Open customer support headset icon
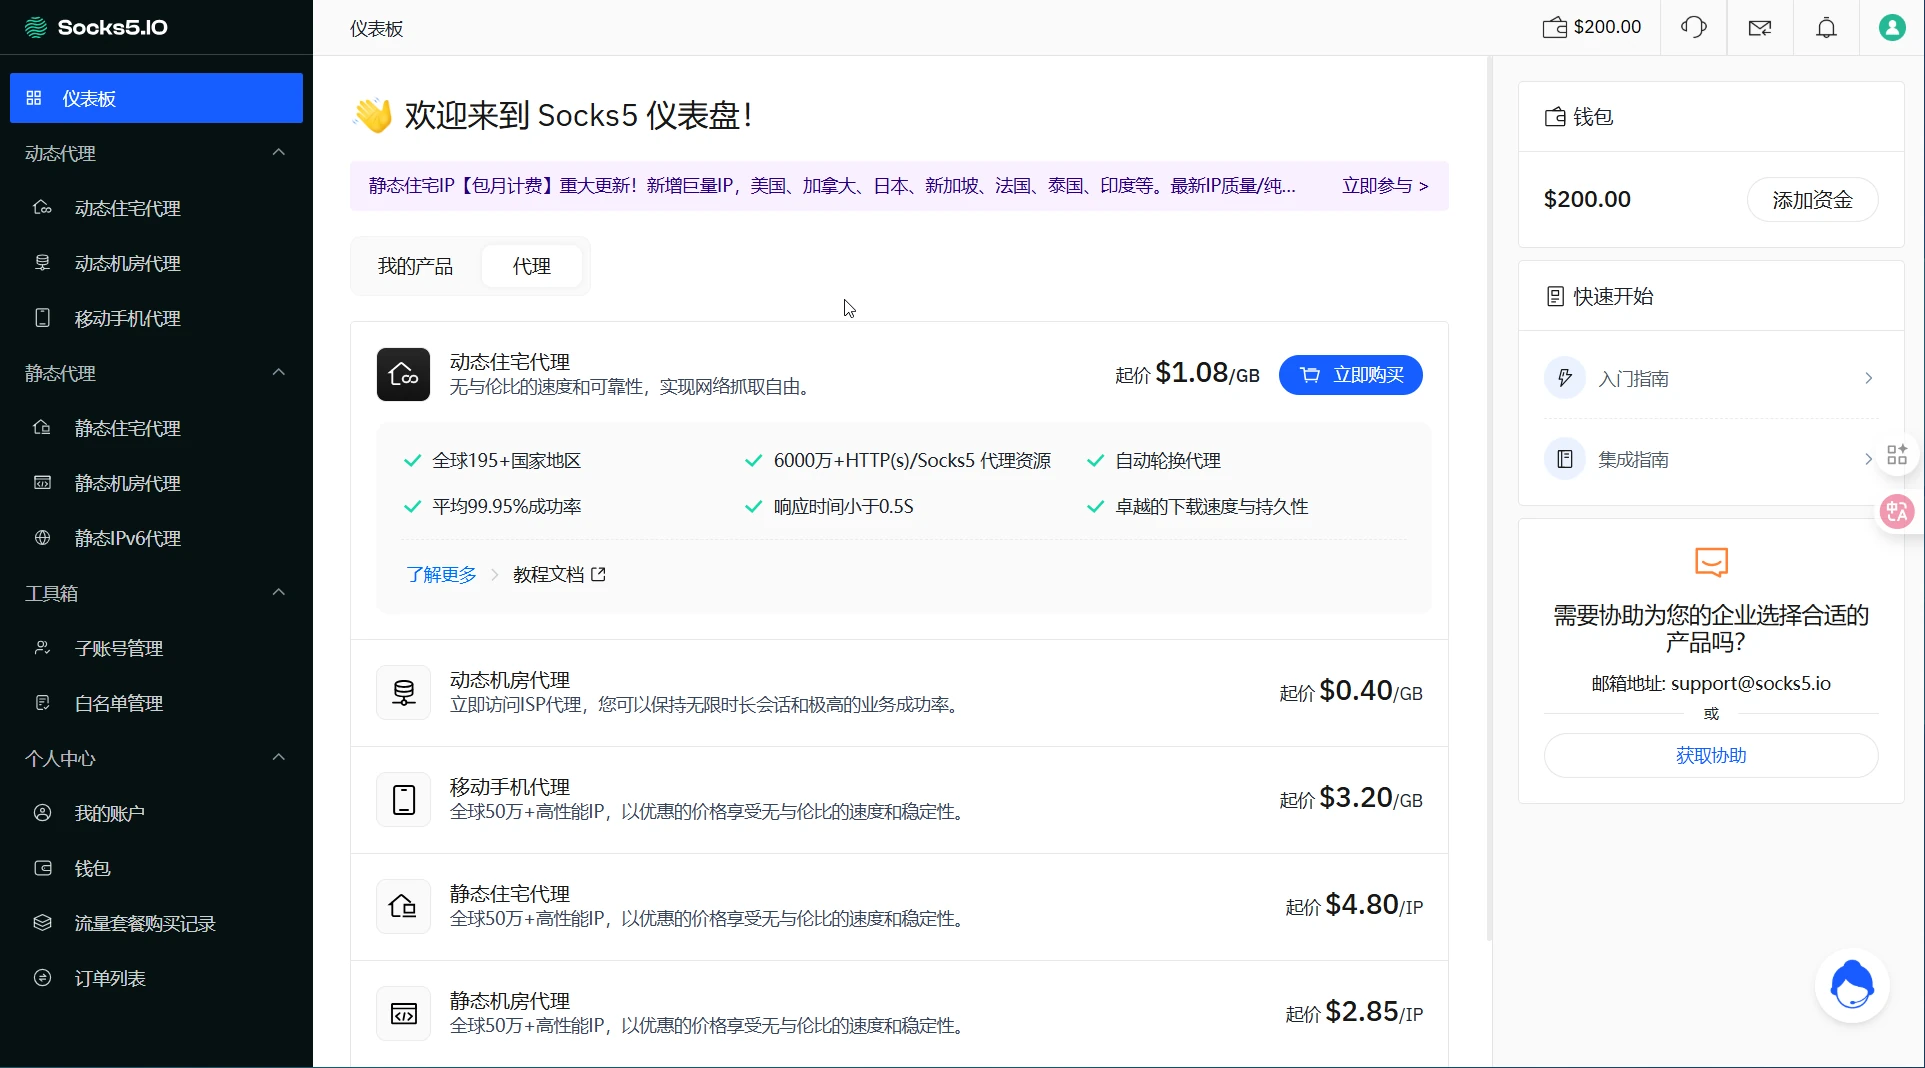 click(x=1694, y=27)
